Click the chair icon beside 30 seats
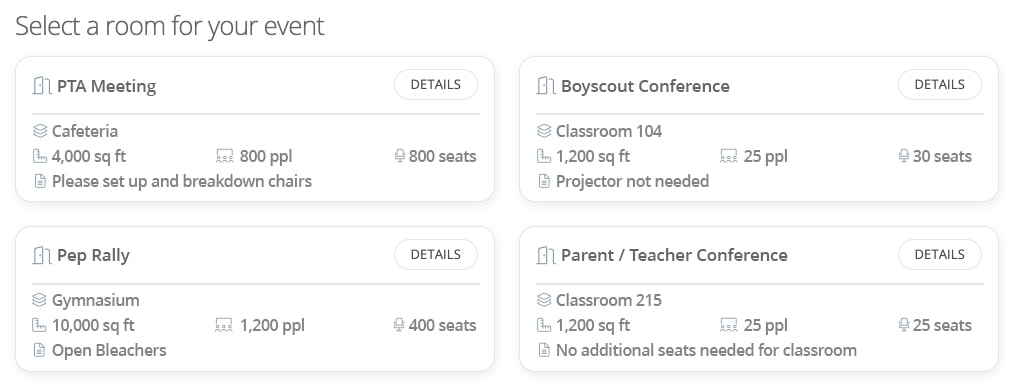The height and width of the screenshot is (385, 1017). (x=903, y=156)
